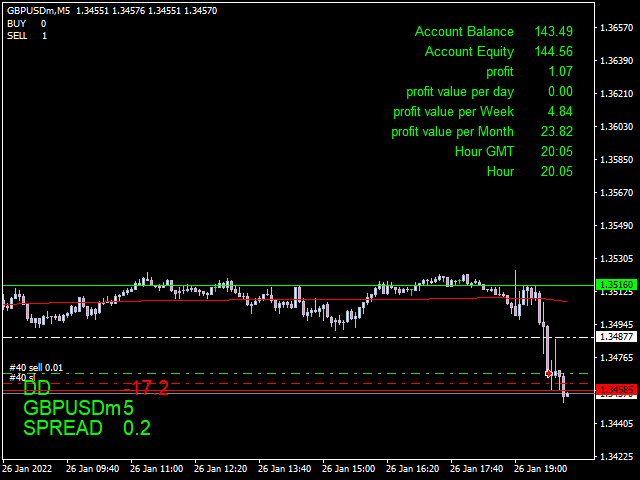Image resolution: width=640 pixels, height=480 pixels.
Task: Select the red 1.34585 price tag
Action: coord(616,389)
